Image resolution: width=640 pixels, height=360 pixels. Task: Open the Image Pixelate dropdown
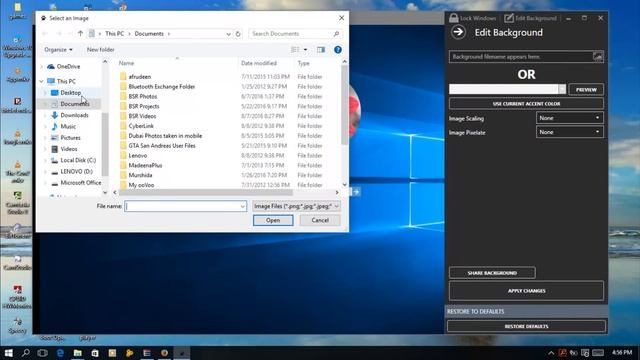[x=570, y=132]
